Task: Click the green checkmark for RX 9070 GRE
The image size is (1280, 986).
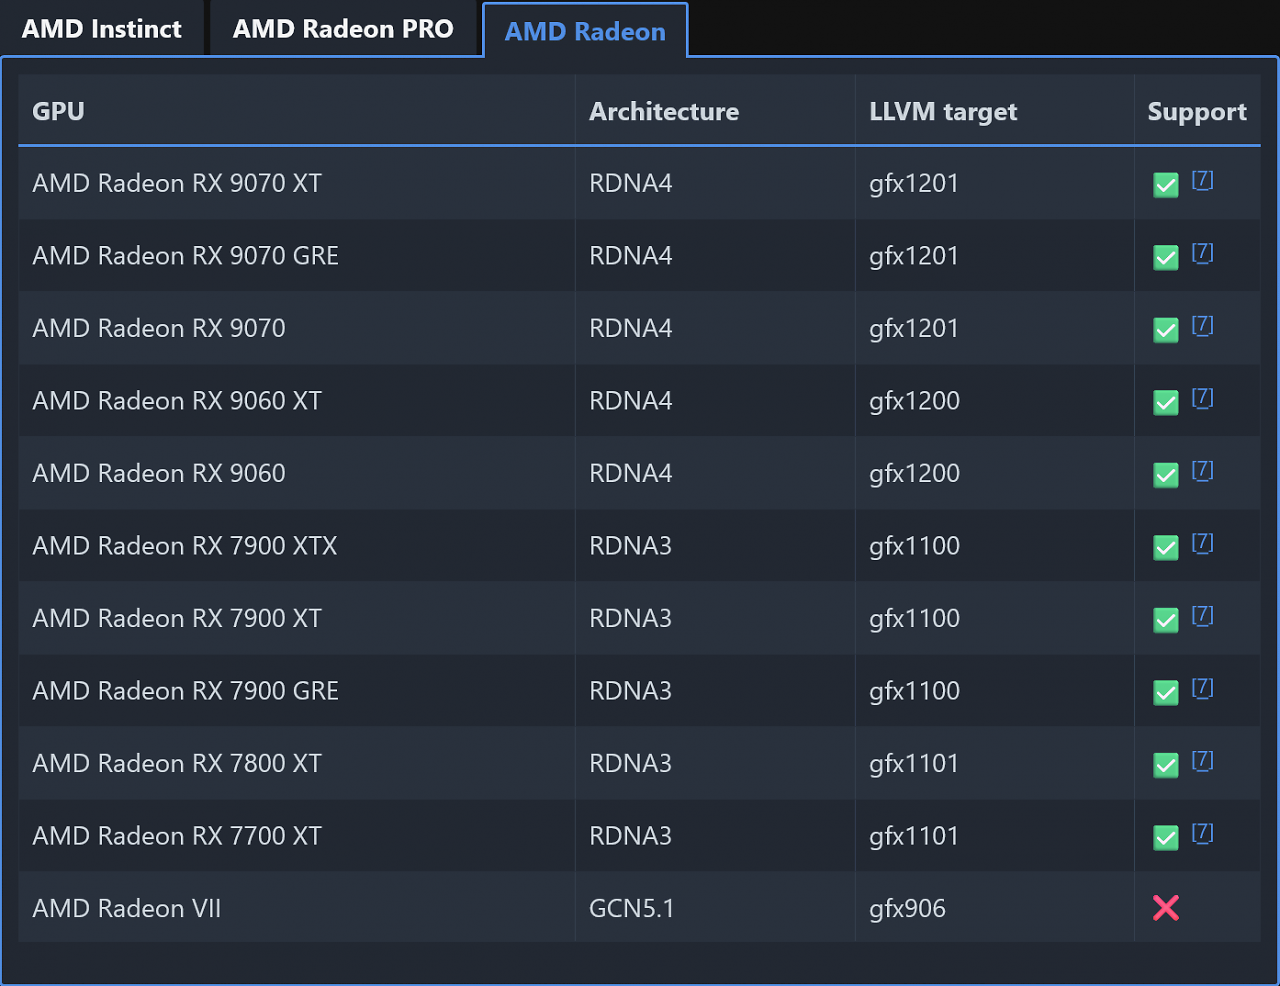Action: (1165, 257)
